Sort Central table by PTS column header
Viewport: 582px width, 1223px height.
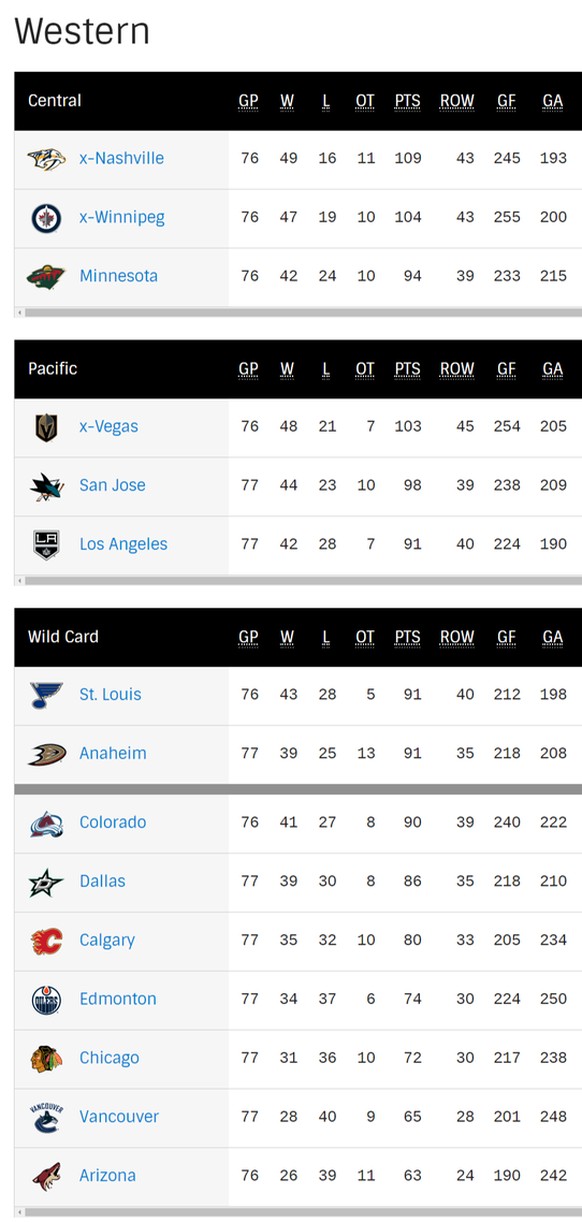407,101
